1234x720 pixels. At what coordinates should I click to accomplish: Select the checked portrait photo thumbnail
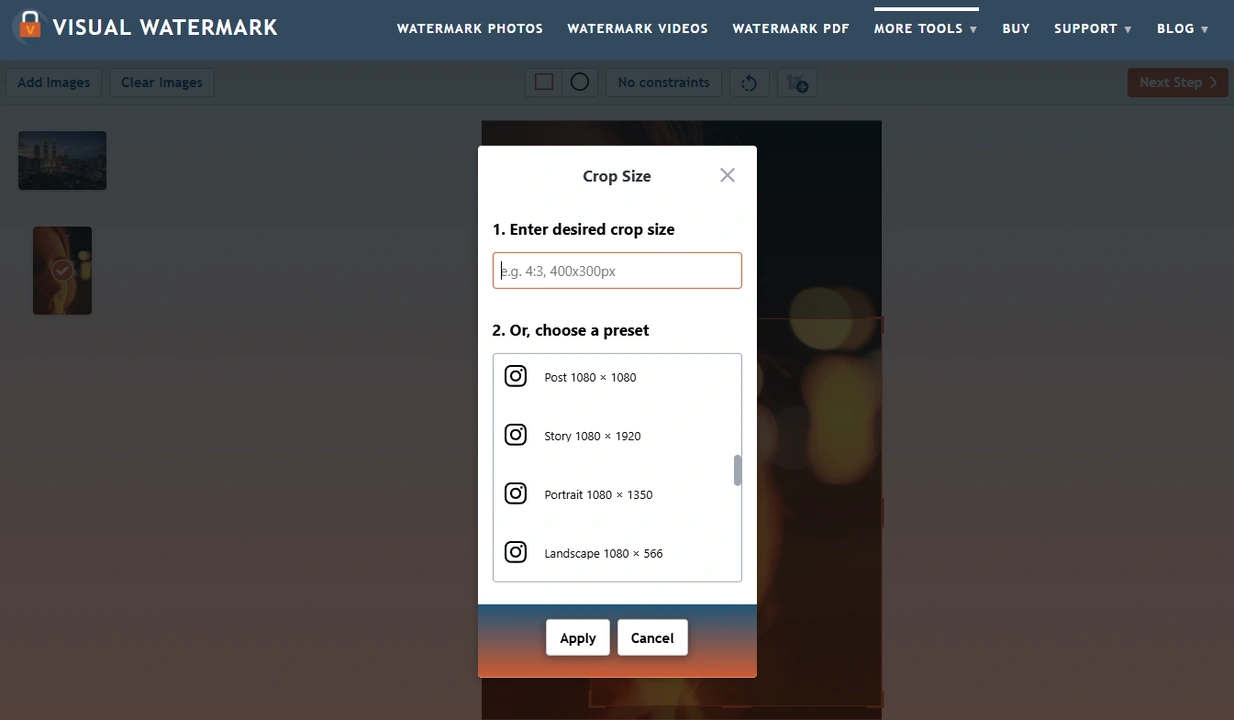(x=62, y=270)
